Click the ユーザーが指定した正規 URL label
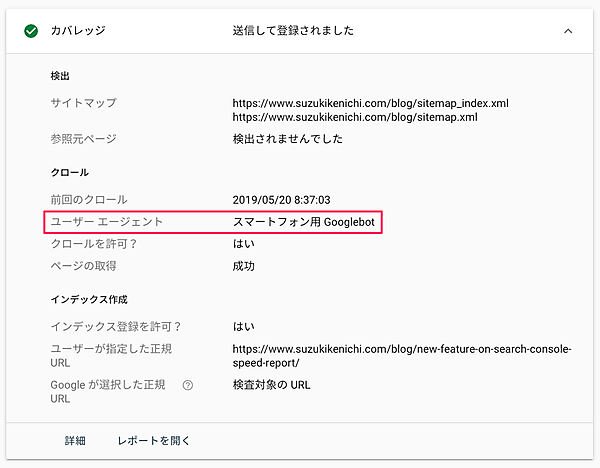Image resolution: width=600 pixels, height=468 pixels. (x=111, y=356)
